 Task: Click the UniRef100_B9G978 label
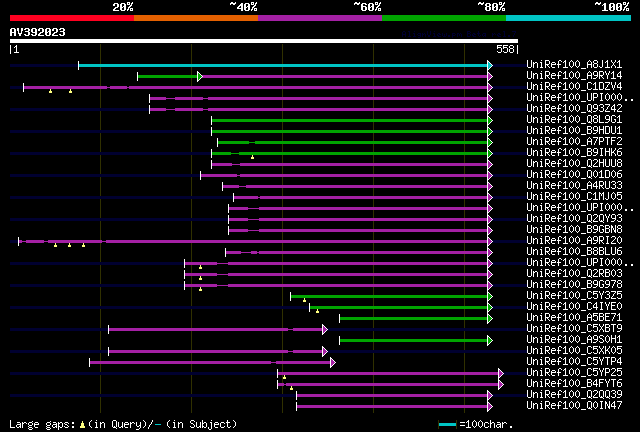coord(574,285)
